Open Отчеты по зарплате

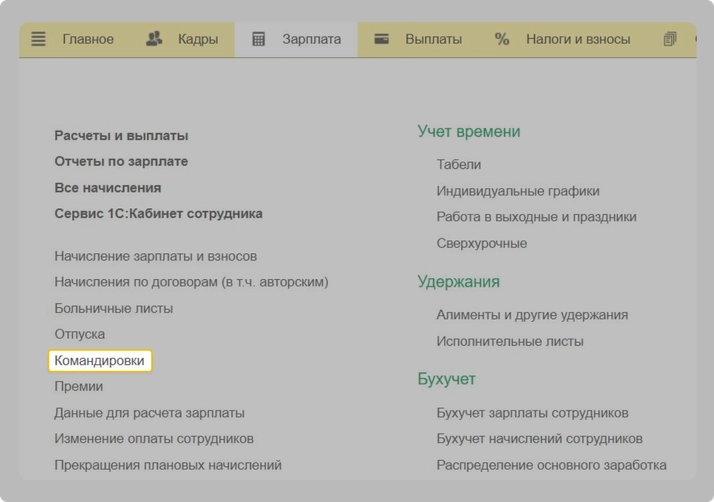pos(121,161)
